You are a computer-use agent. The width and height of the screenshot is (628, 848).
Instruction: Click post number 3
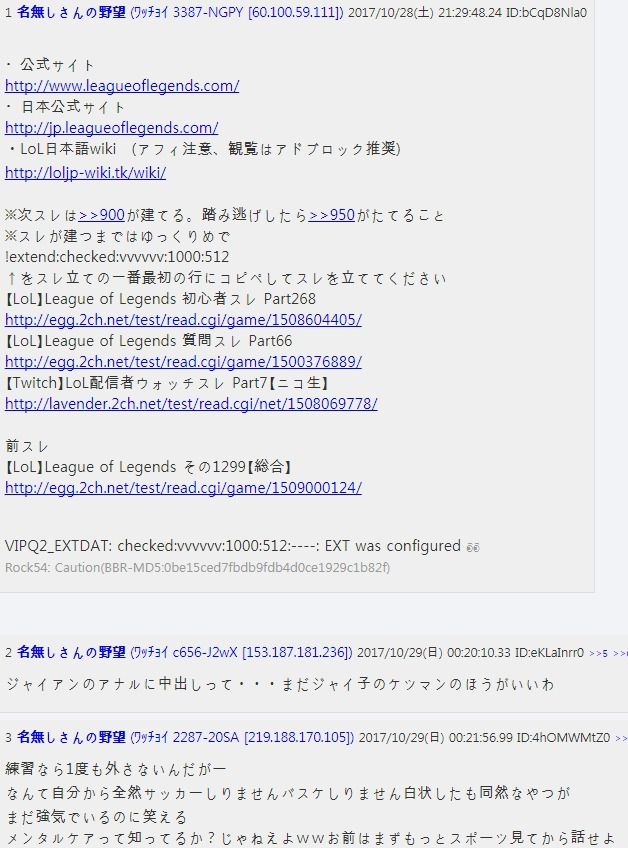point(9,738)
